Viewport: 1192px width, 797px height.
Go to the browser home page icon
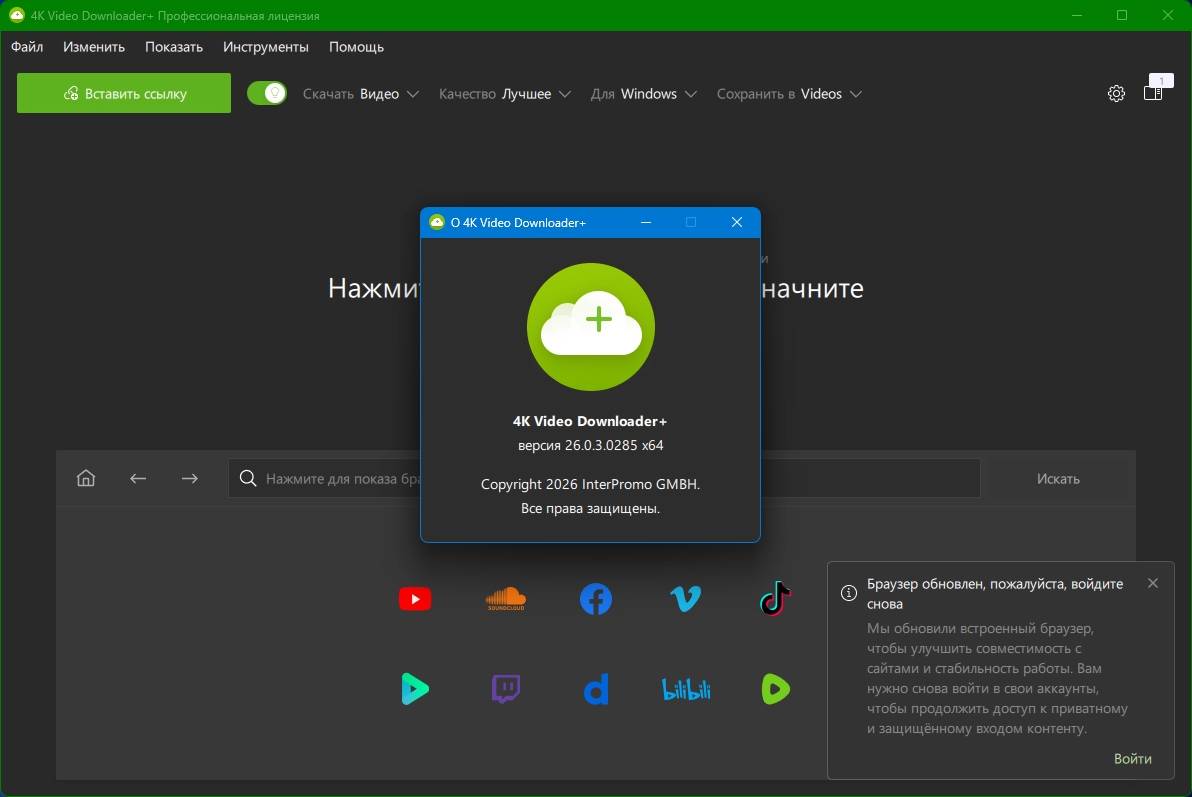(x=86, y=479)
